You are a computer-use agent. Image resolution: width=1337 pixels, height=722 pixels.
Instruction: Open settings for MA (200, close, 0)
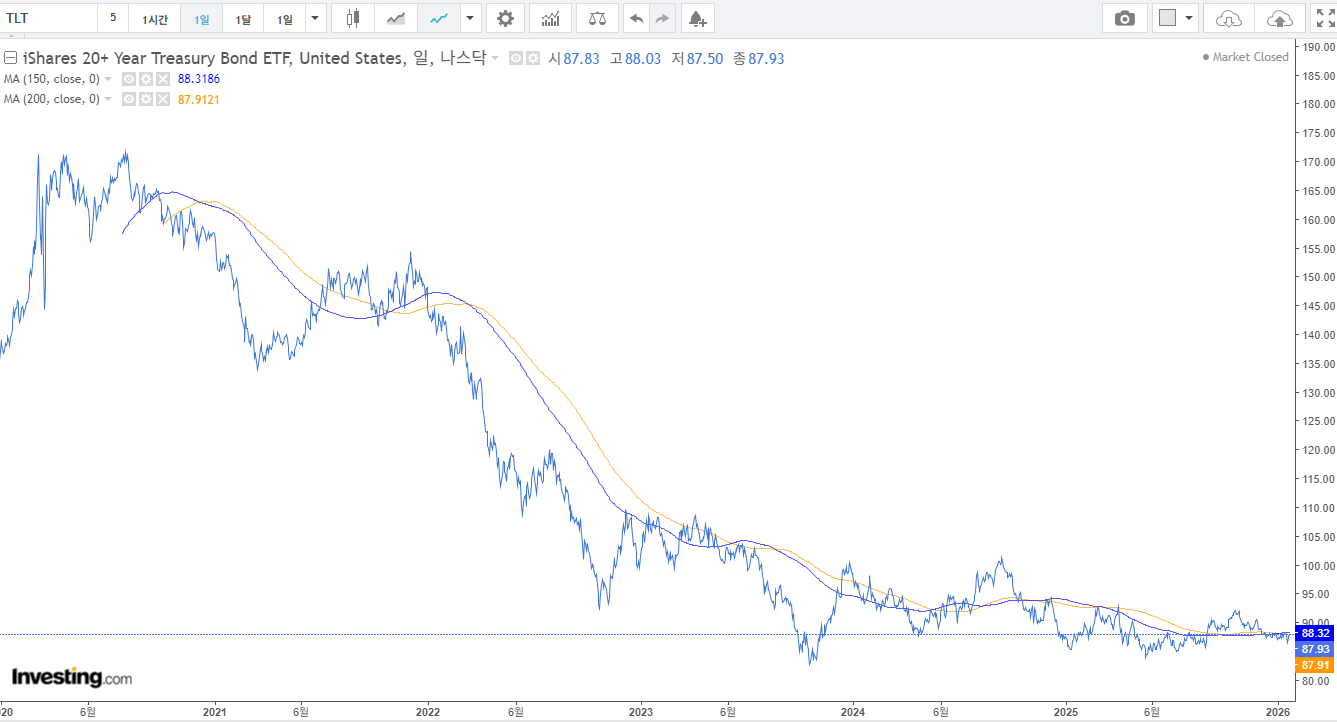point(145,99)
